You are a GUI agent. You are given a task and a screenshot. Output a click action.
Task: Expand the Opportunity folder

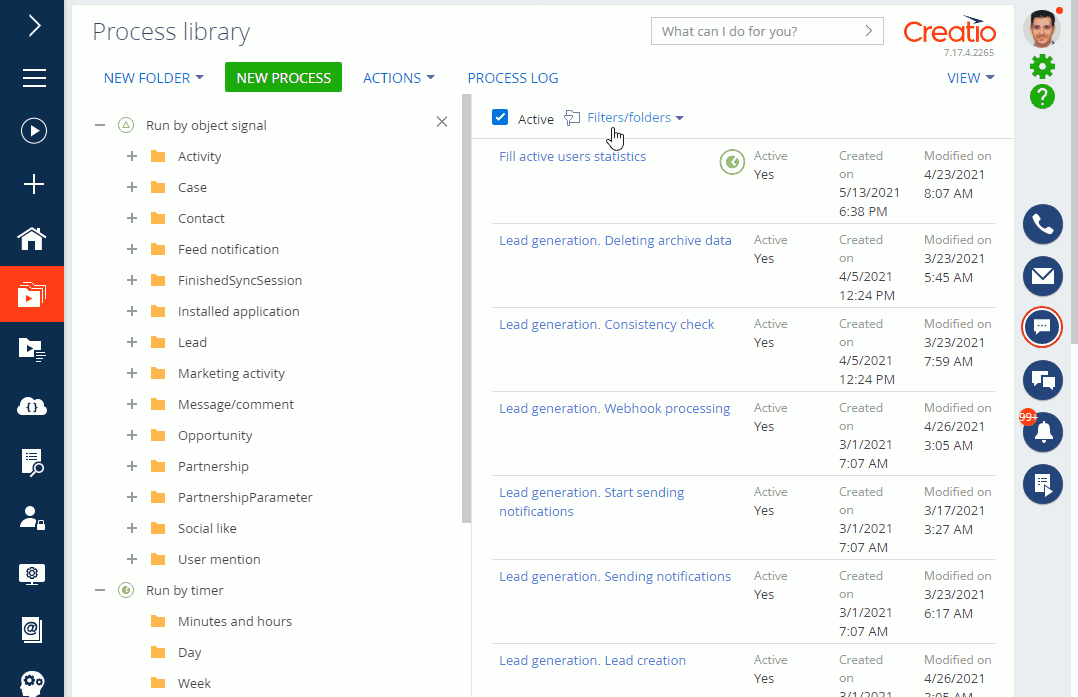(132, 434)
